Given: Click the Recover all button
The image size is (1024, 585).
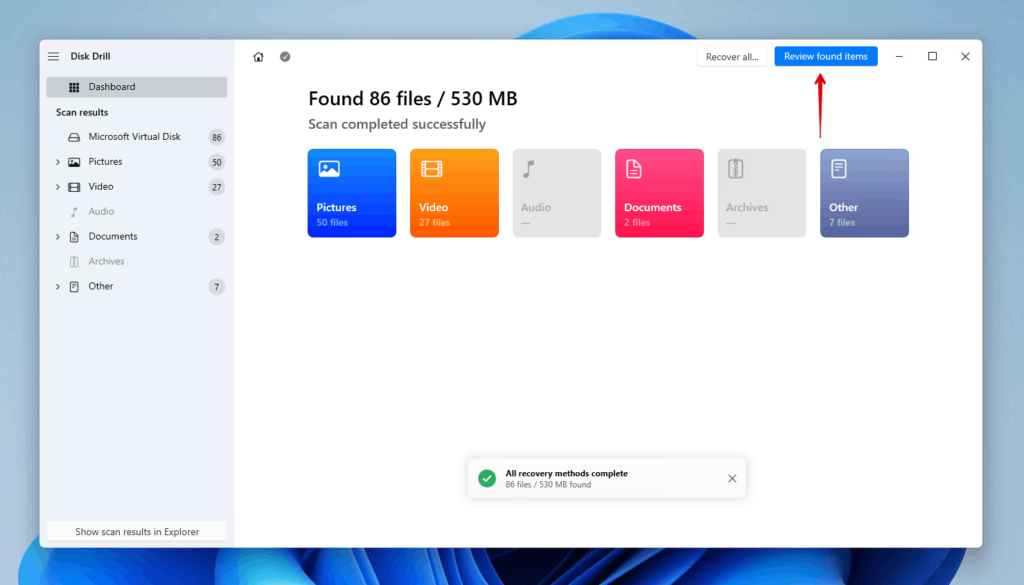Looking at the screenshot, I should [732, 56].
